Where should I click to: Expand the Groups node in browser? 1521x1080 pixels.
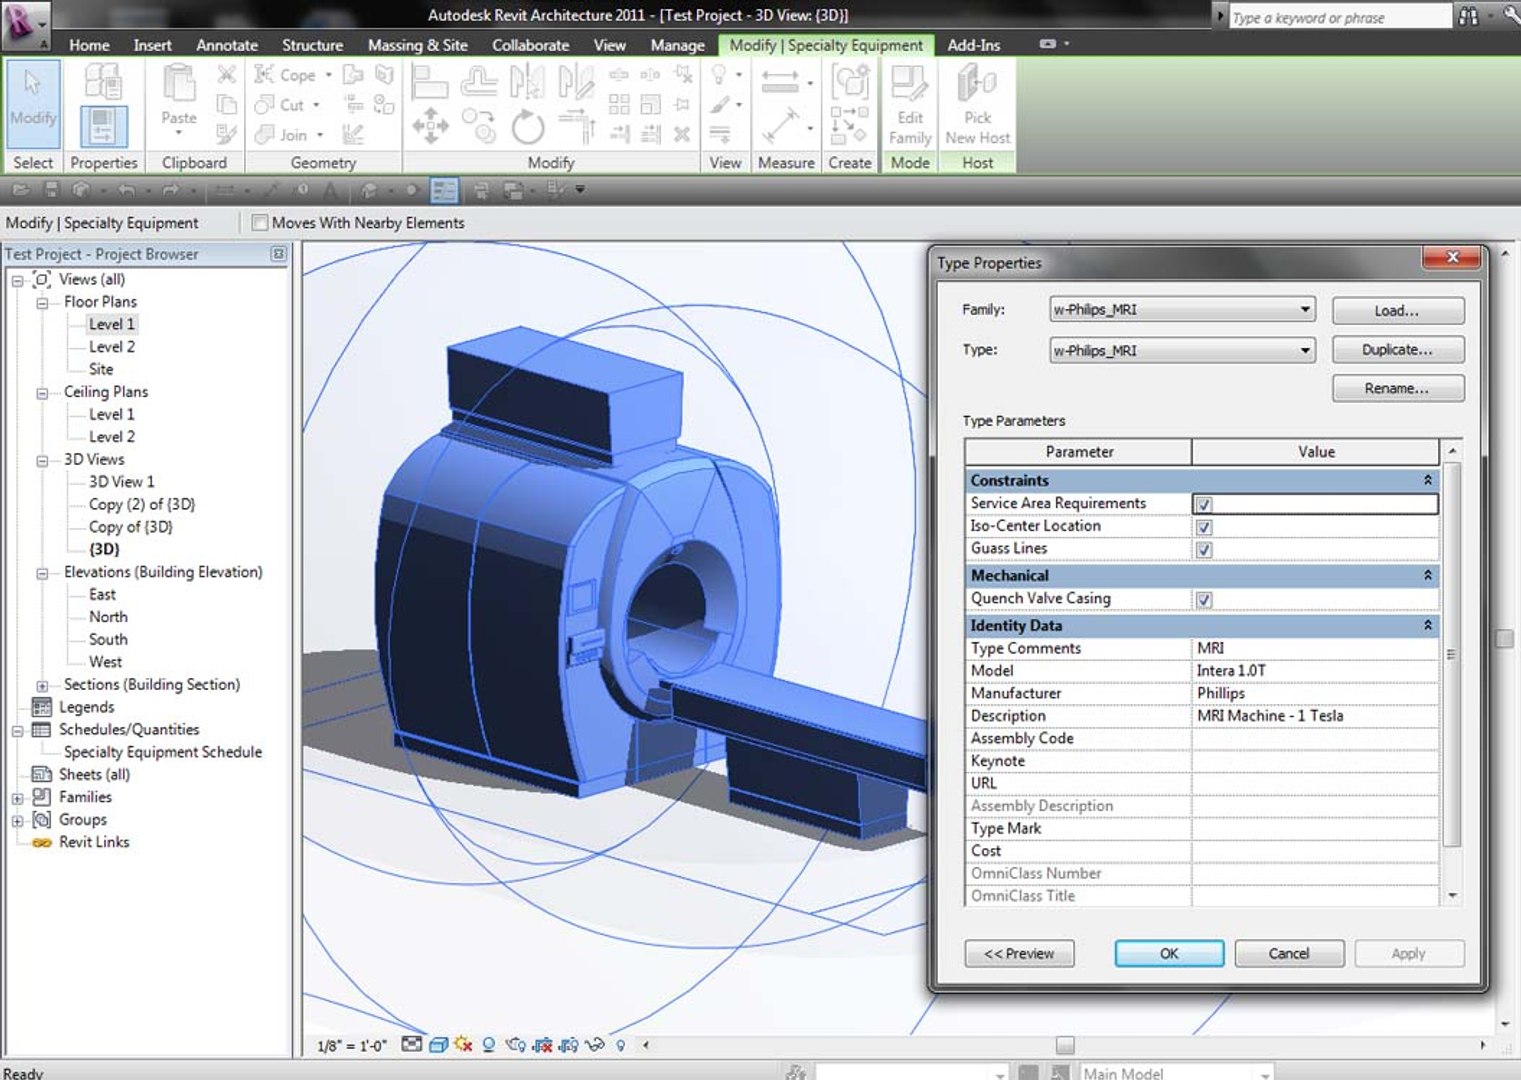tap(17, 821)
